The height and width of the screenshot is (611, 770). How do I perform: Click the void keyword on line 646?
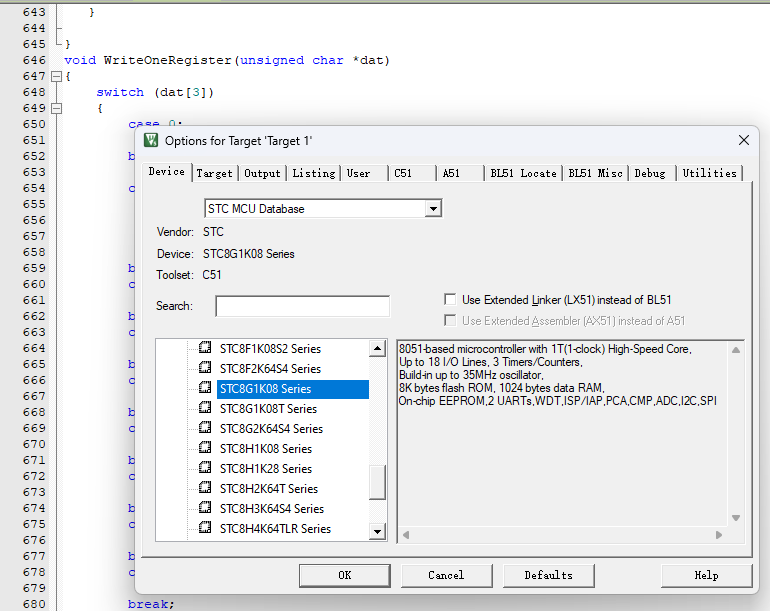click(x=80, y=60)
